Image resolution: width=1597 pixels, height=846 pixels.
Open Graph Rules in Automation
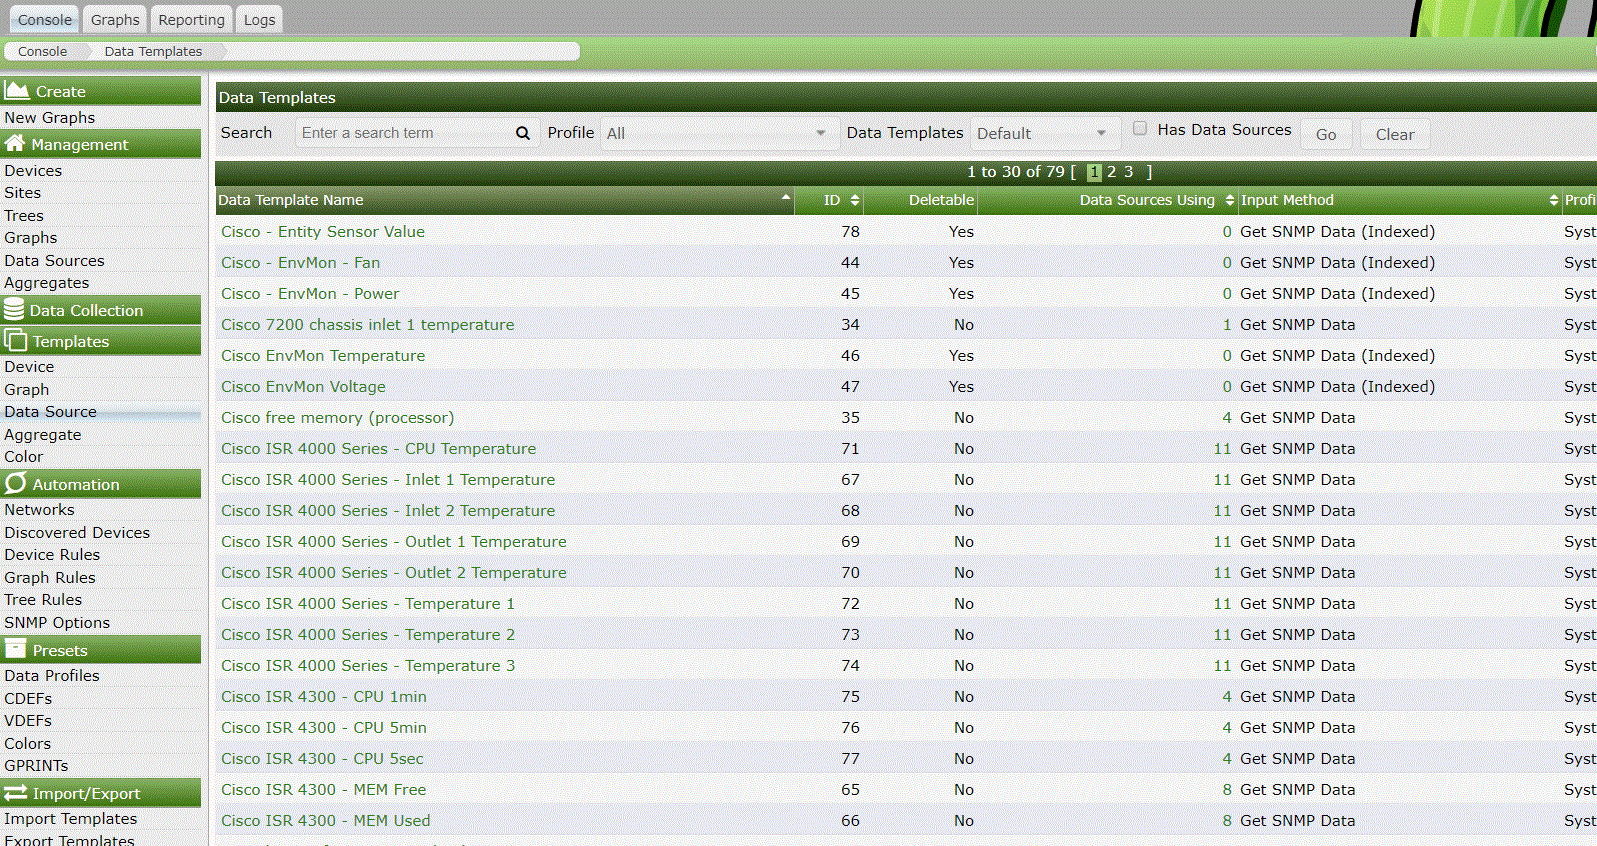[x=50, y=577]
